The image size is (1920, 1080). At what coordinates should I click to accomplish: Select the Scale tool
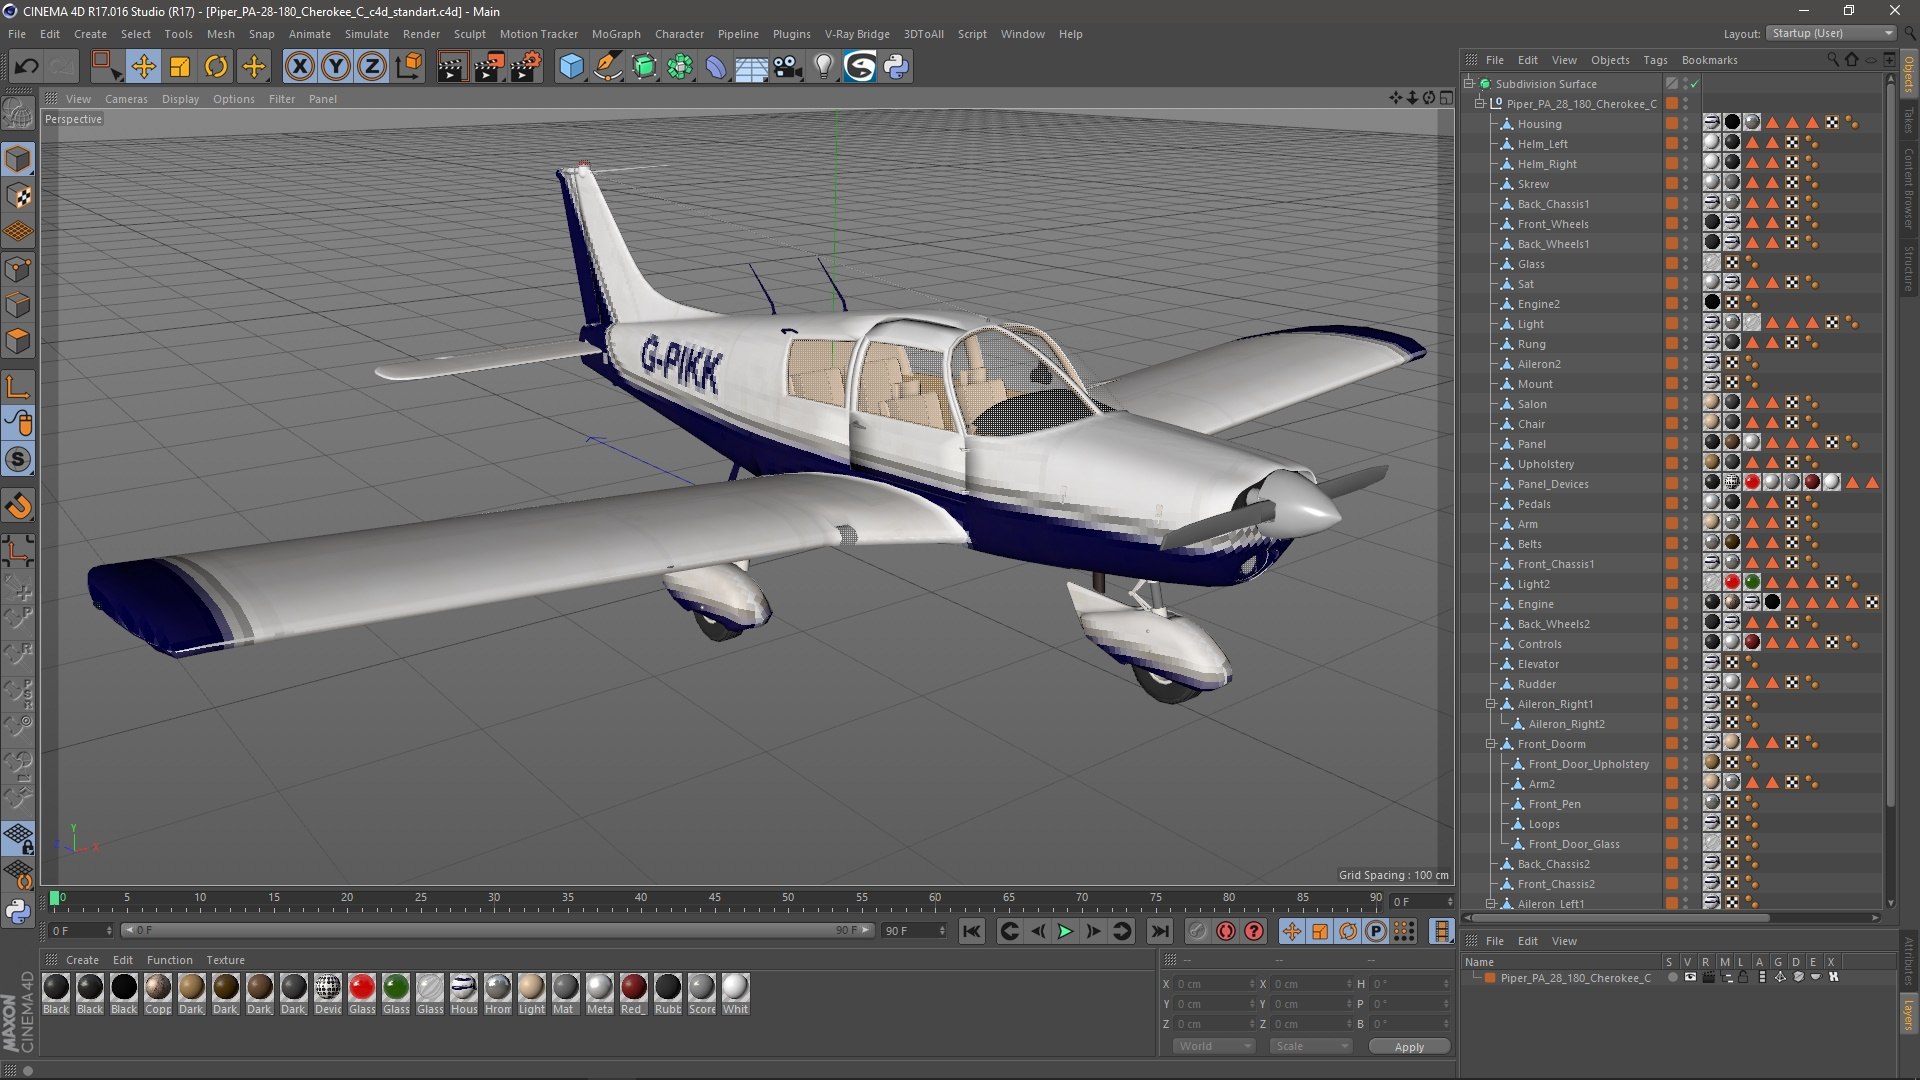[180, 67]
